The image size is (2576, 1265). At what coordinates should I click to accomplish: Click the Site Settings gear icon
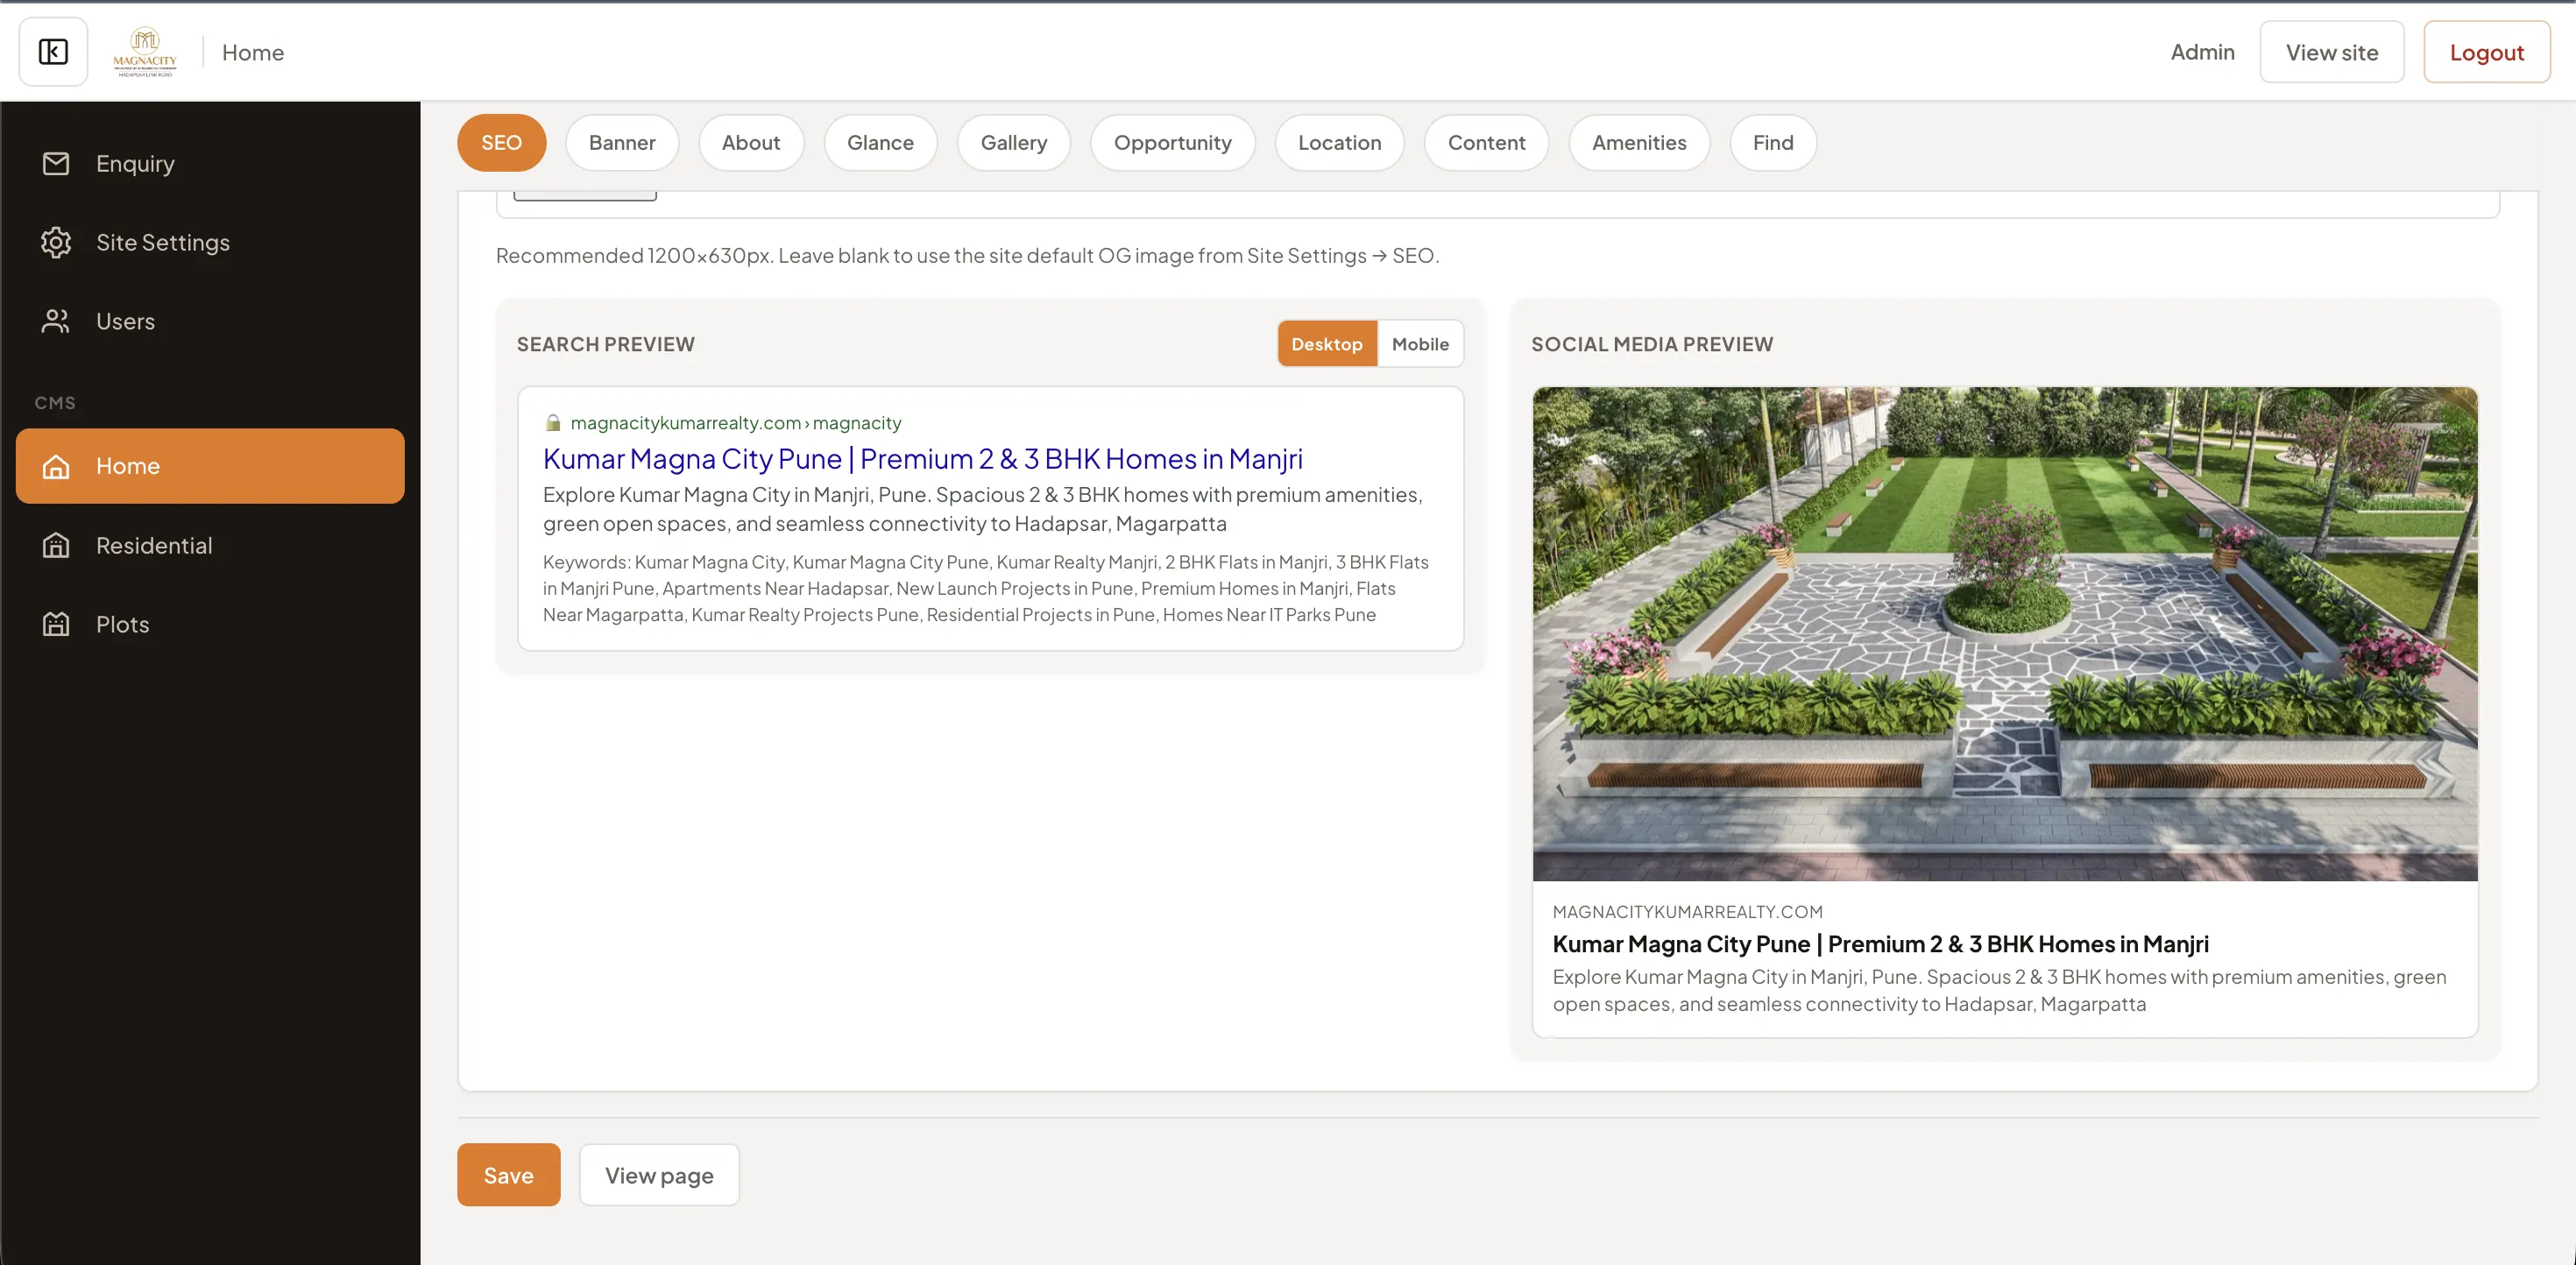tap(56, 242)
